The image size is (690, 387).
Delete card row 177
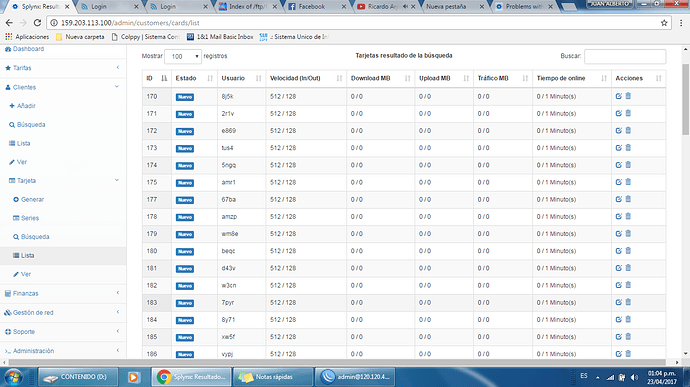pyautogui.click(x=628, y=199)
